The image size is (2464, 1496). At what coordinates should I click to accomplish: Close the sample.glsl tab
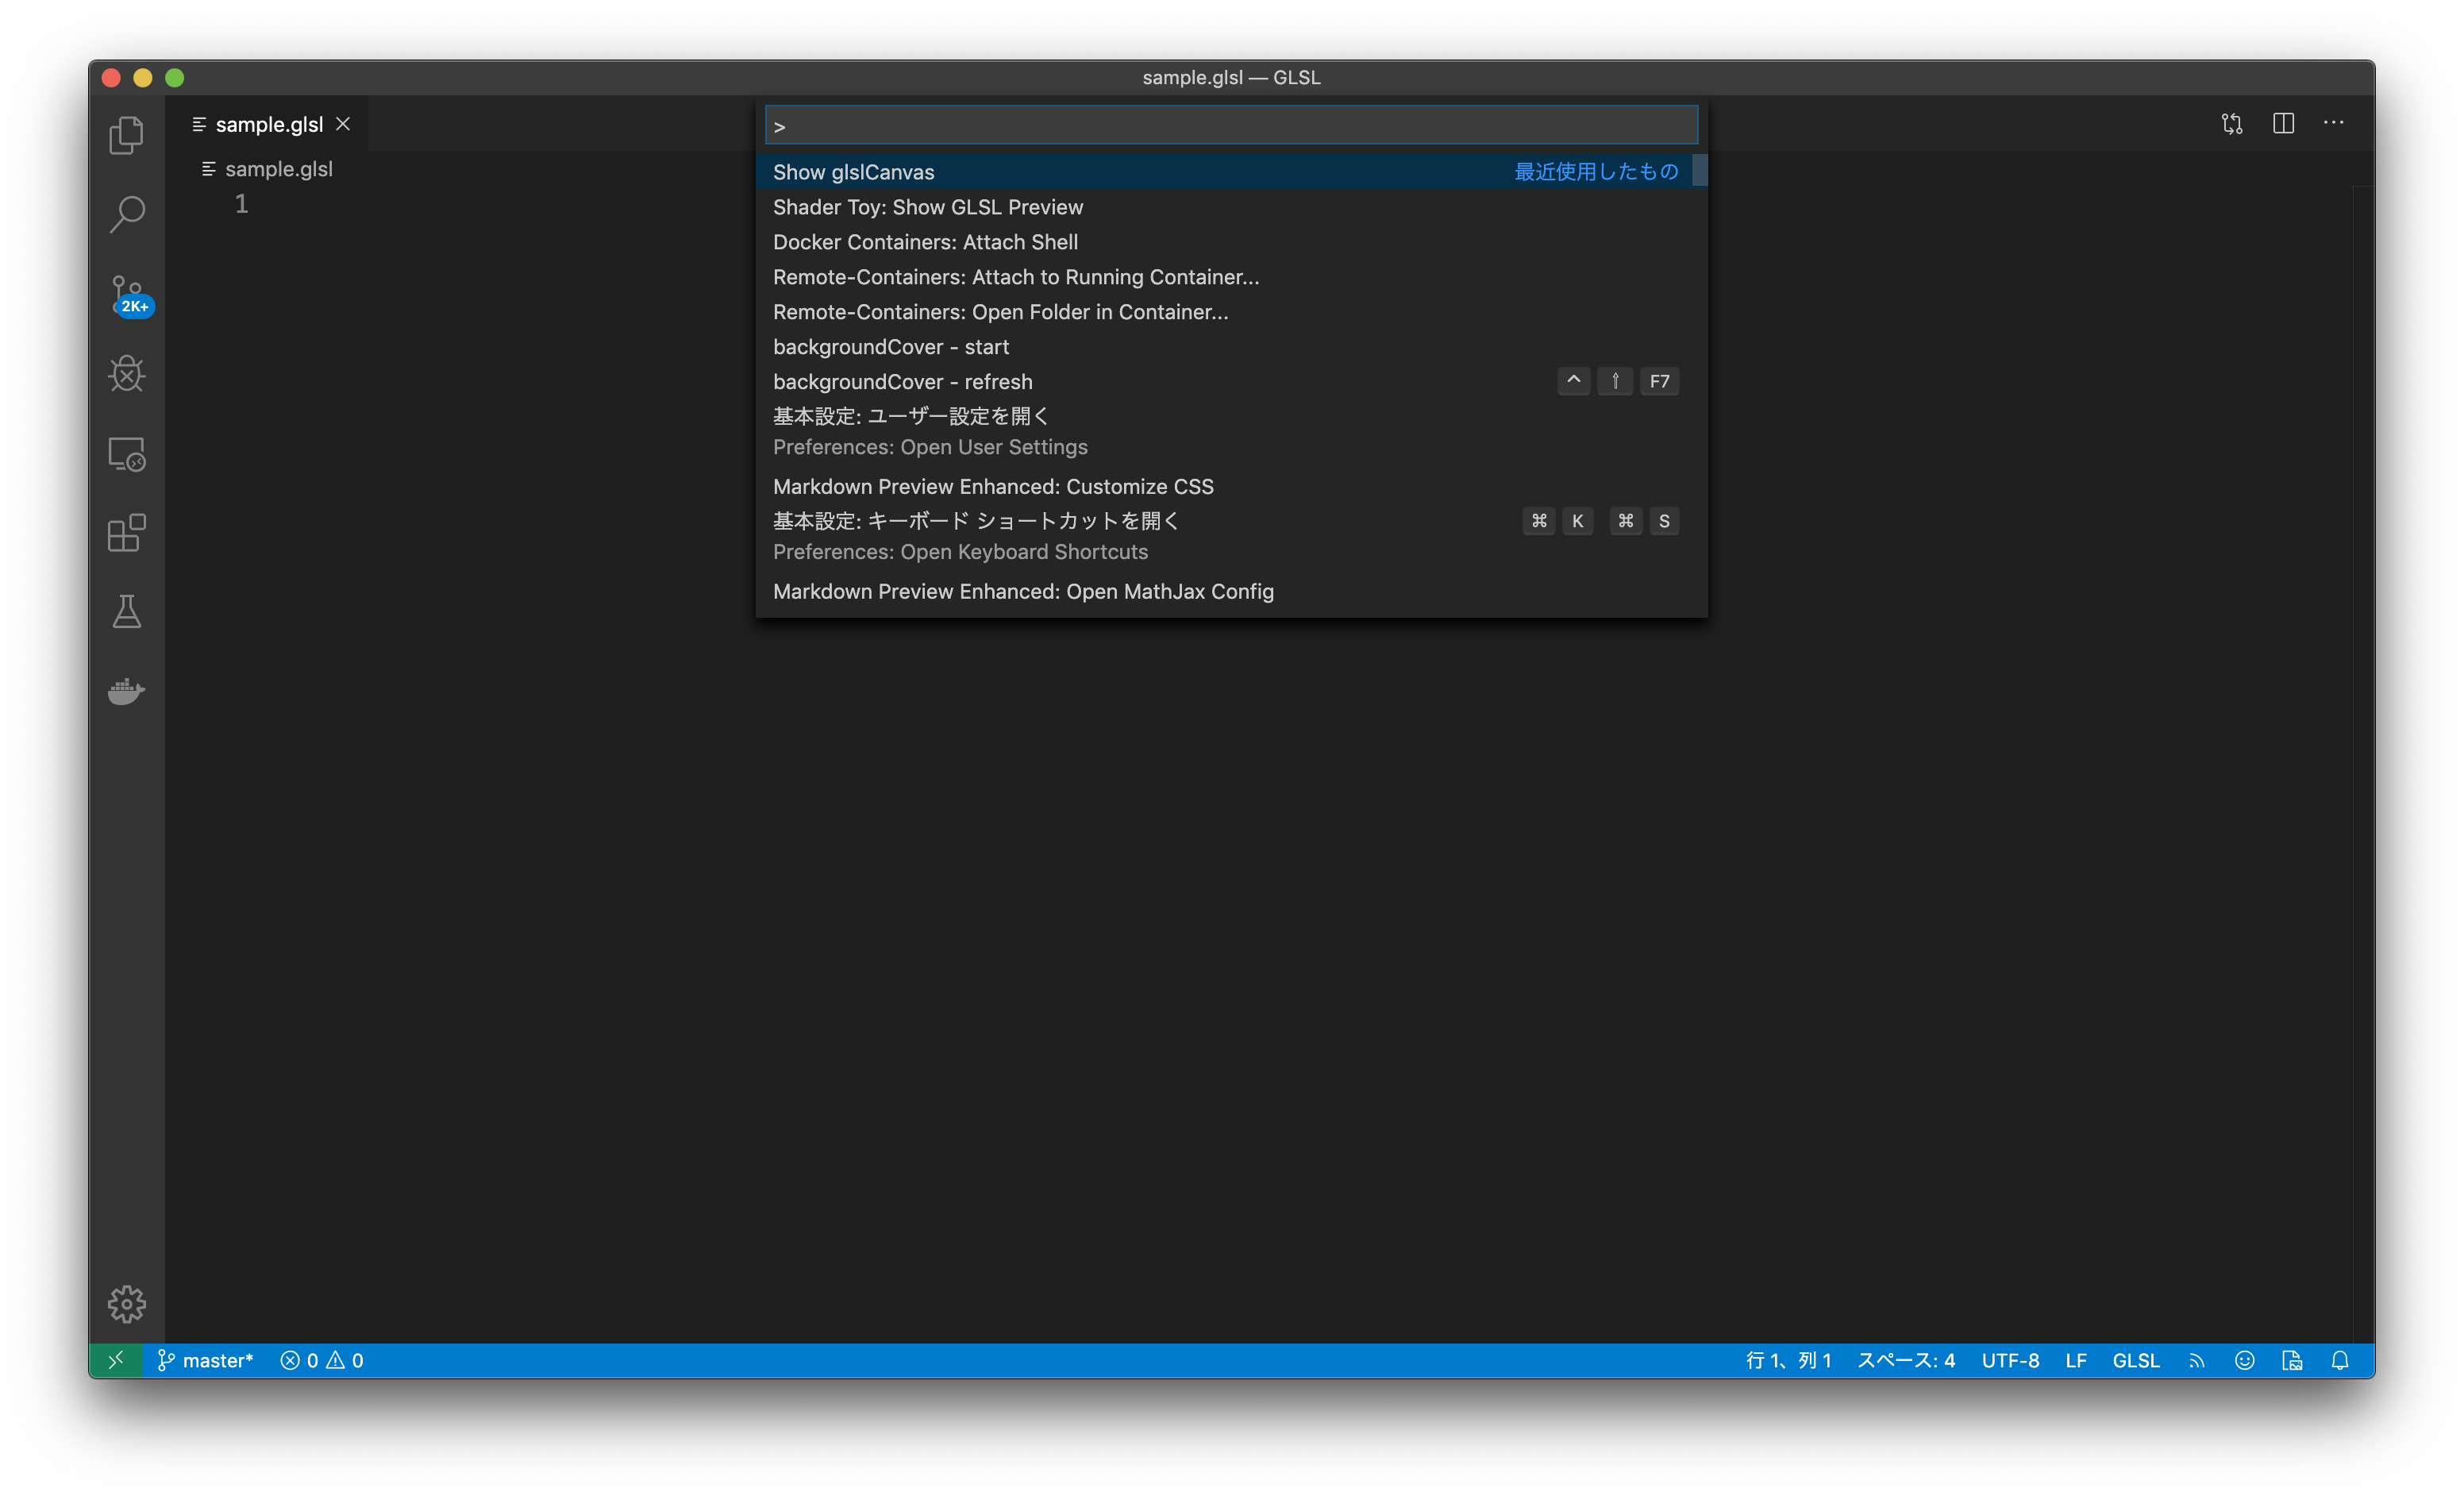[x=343, y=124]
